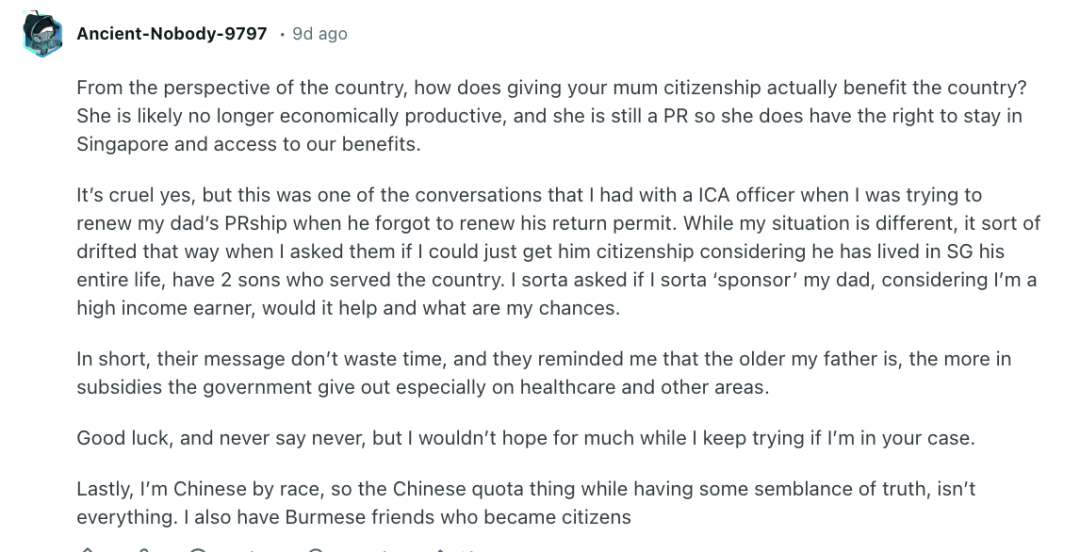1080x552 pixels.
Task: Click the Ancient-Nobody-9797 user avatar
Action: pos(42,34)
